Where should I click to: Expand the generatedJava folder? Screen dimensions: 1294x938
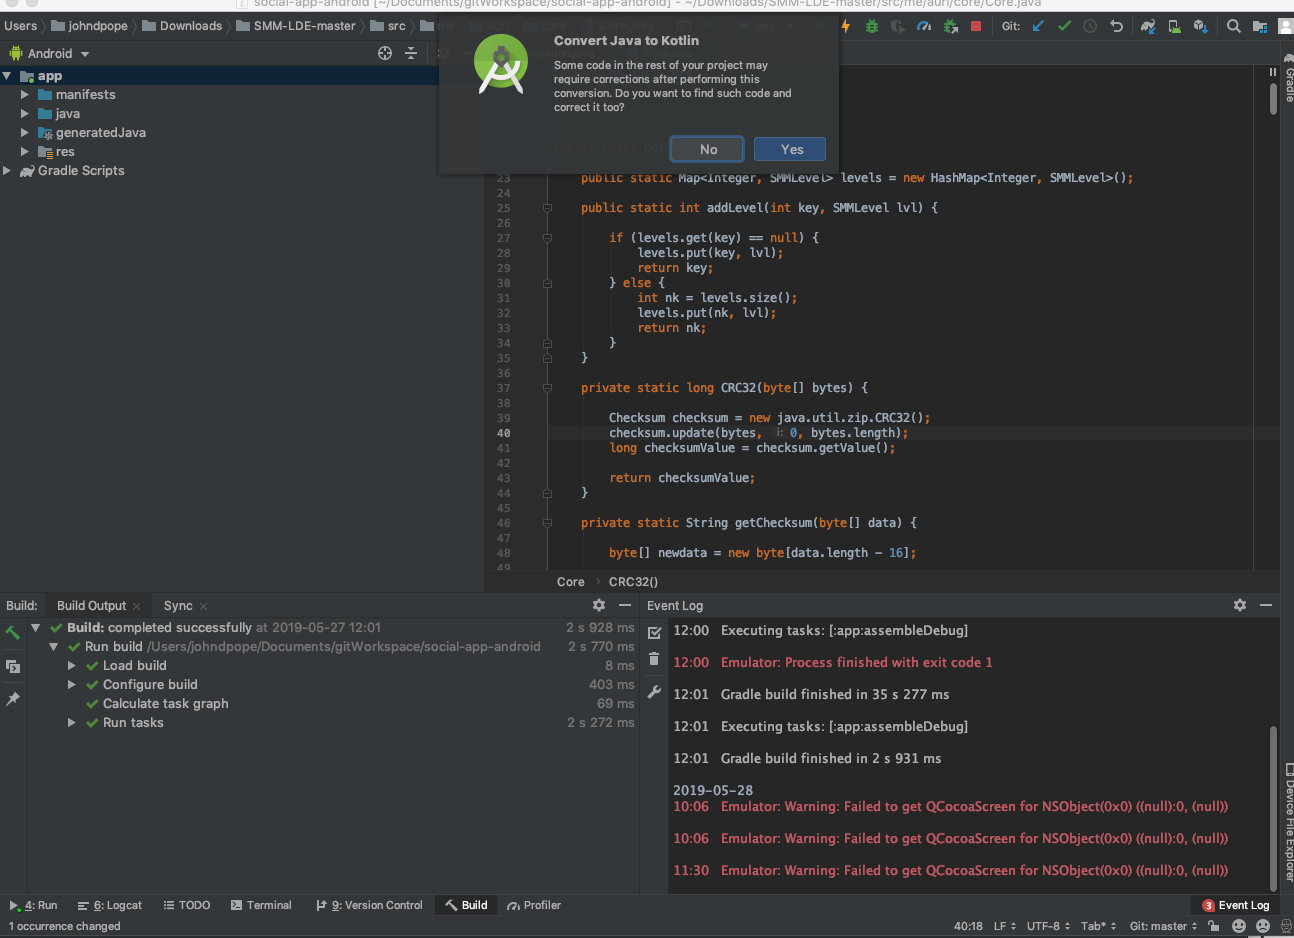pyautogui.click(x=25, y=133)
